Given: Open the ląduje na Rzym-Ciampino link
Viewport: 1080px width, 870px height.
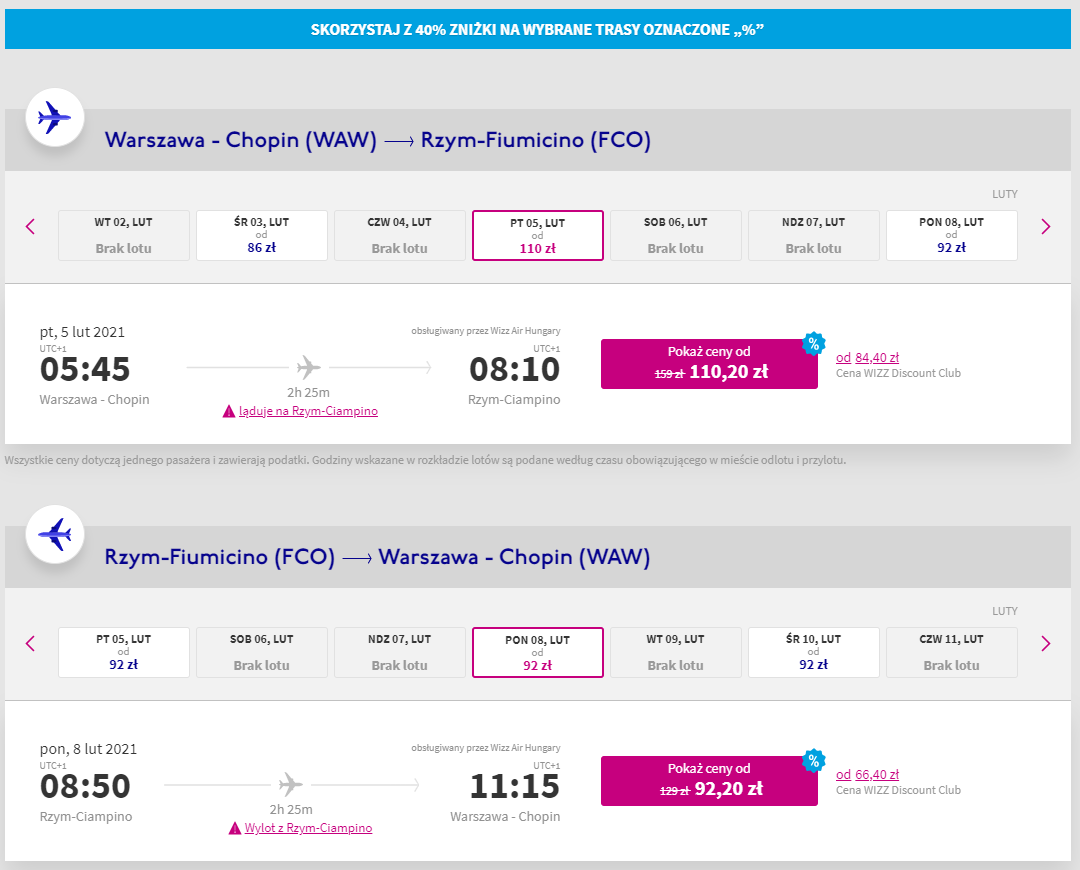Looking at the screenshot, I should (308, 411).
